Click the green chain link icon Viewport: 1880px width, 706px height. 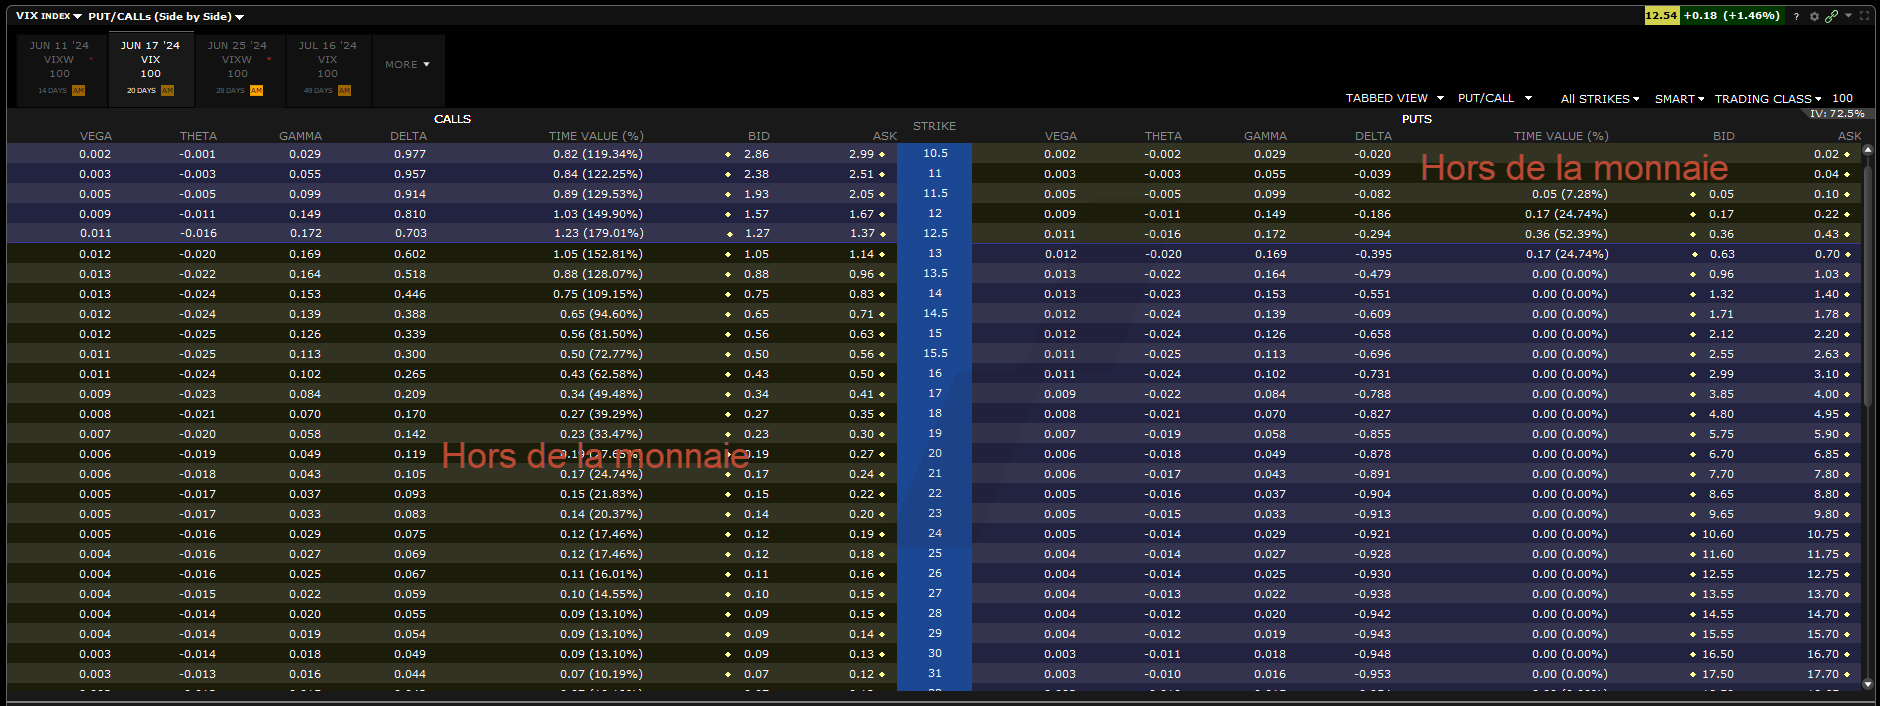[x=1831, y=16]
